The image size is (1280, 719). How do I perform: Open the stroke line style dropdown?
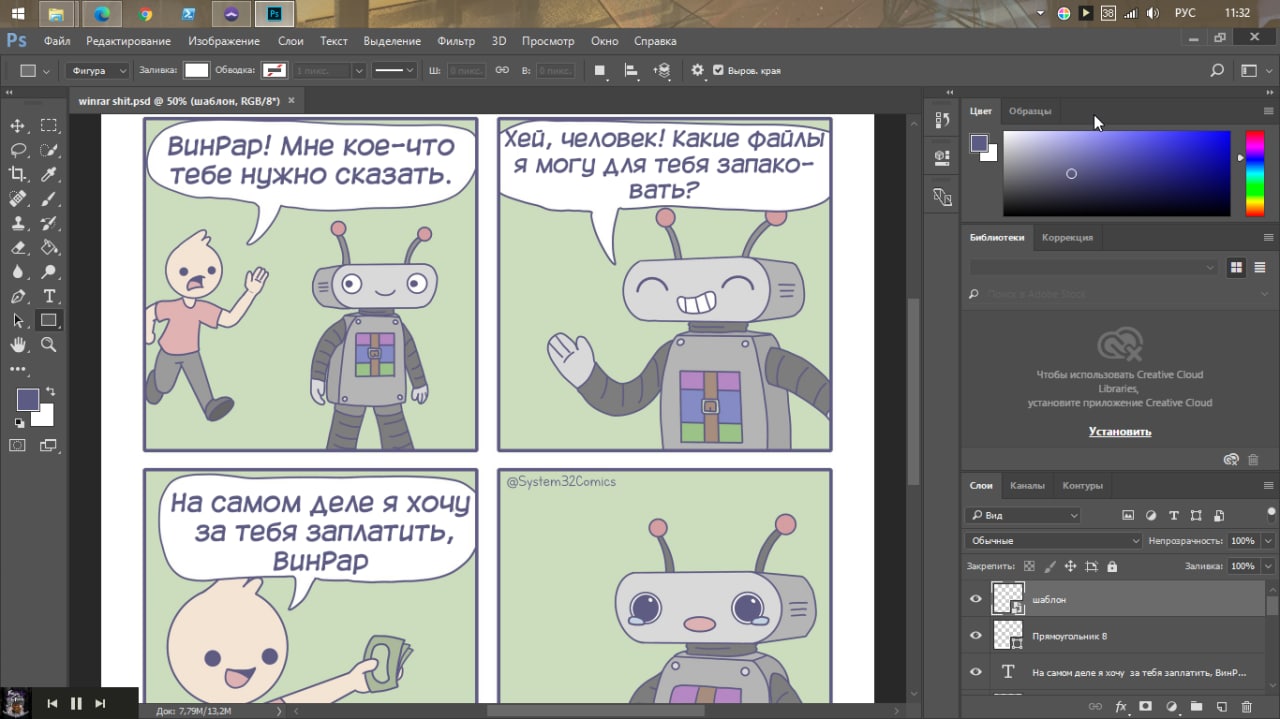pyautogui.click(x=395, y=71)
